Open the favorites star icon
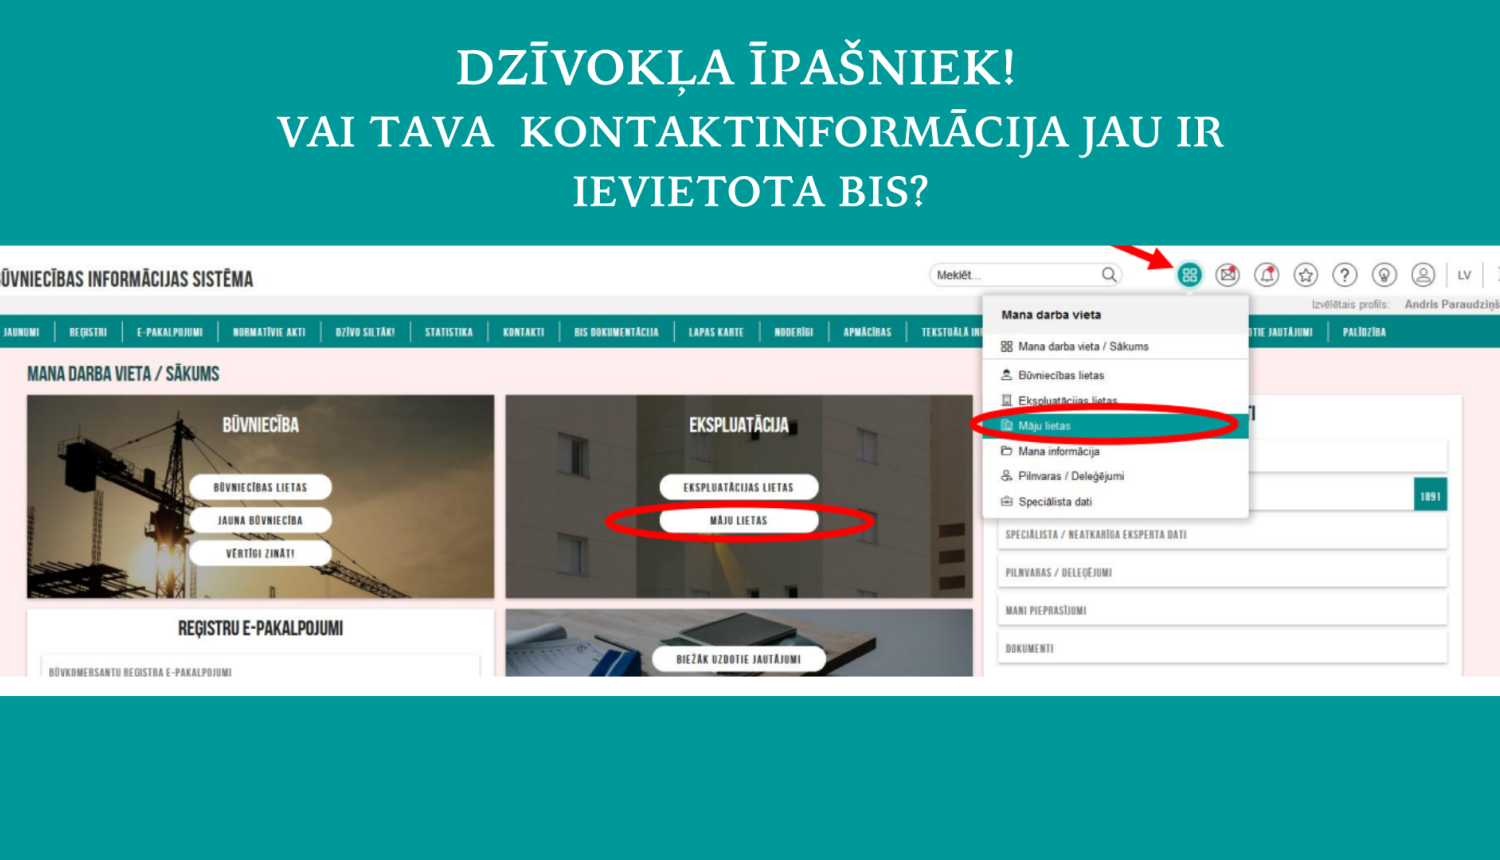The height and width of the screenshot is (860, 1500). (x=1305, y=275)
